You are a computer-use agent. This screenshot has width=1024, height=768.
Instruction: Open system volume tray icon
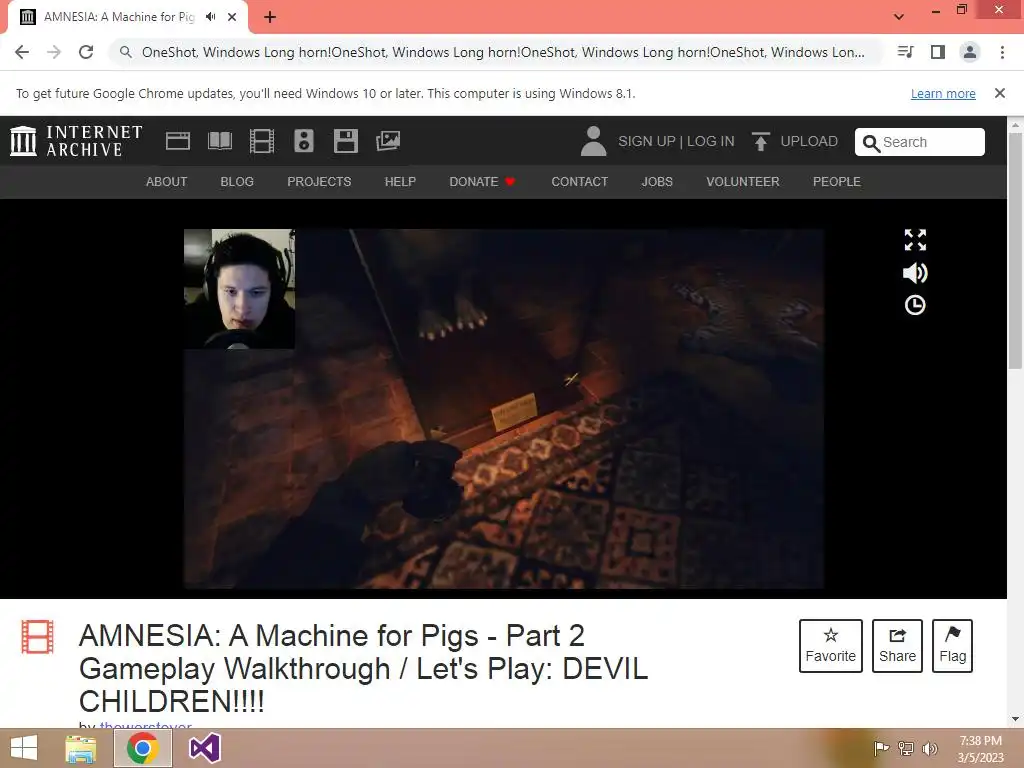pyautogui.click(x=929, y=748)
